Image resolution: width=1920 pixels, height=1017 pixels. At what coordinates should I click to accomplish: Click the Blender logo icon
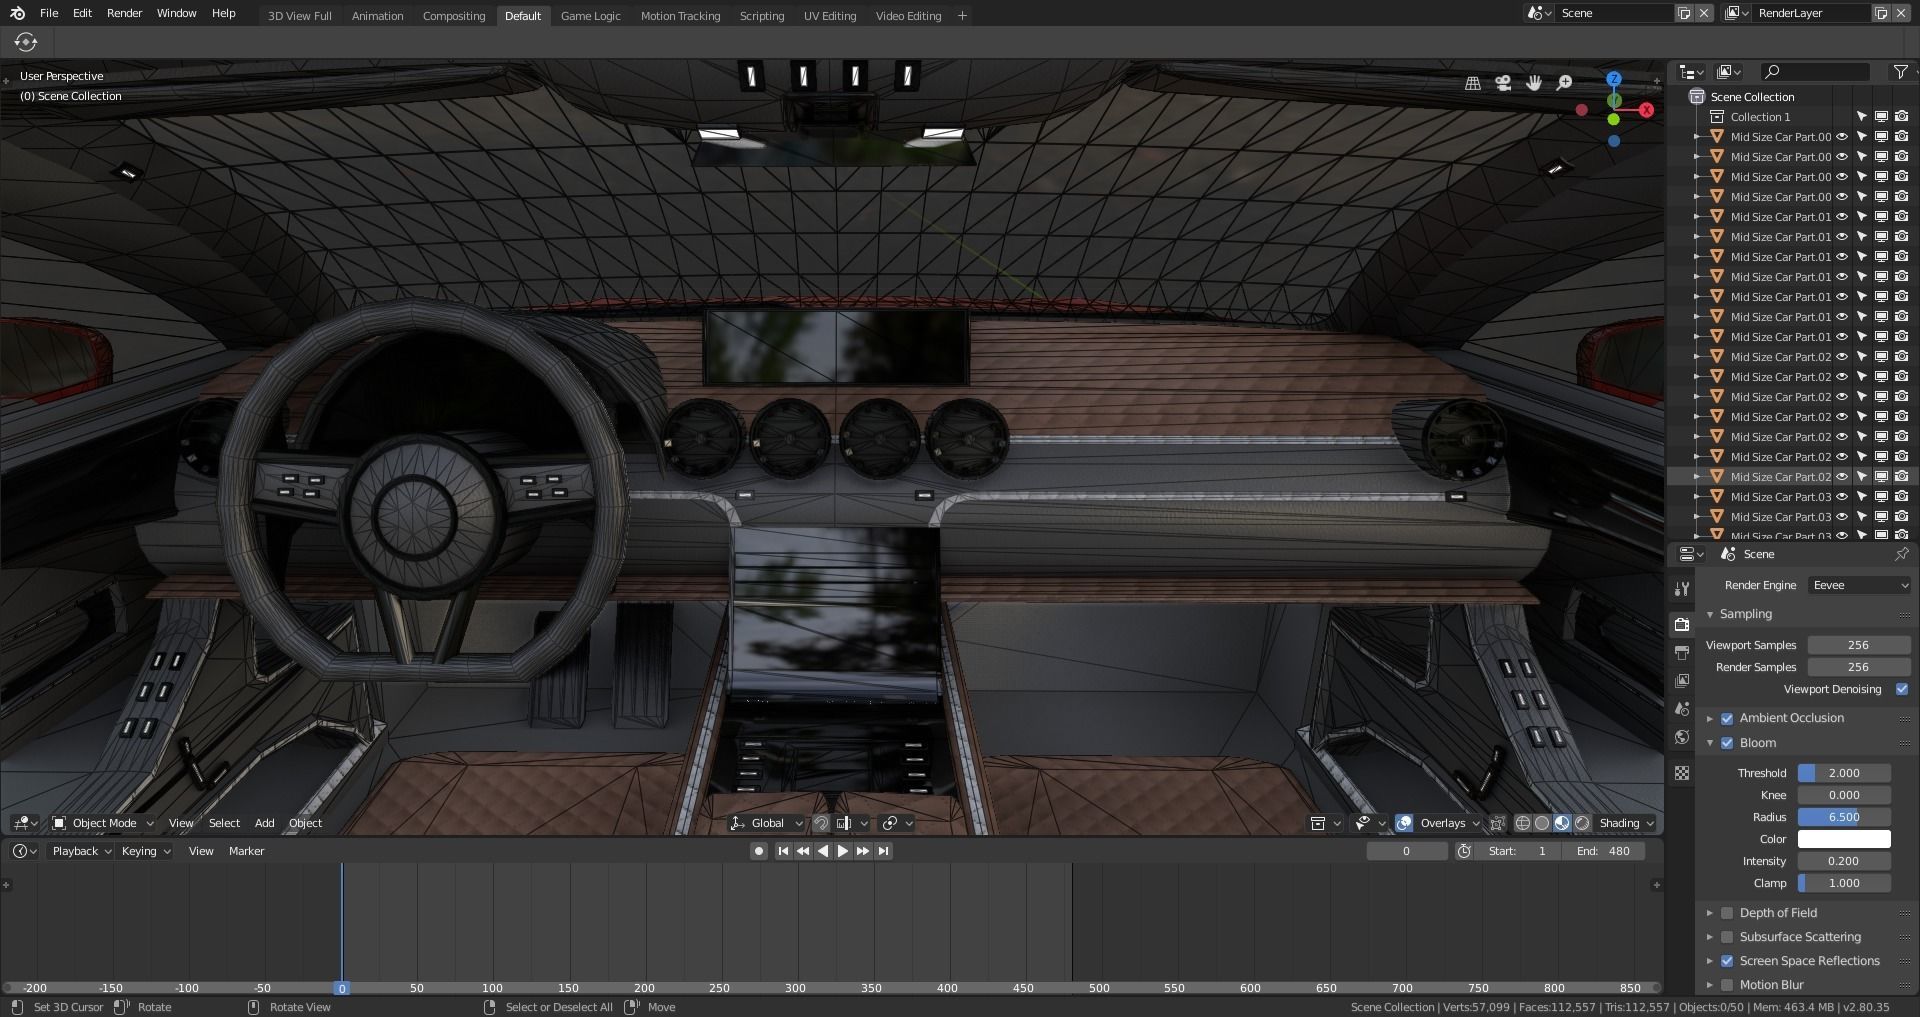click(x=17, y=13)
